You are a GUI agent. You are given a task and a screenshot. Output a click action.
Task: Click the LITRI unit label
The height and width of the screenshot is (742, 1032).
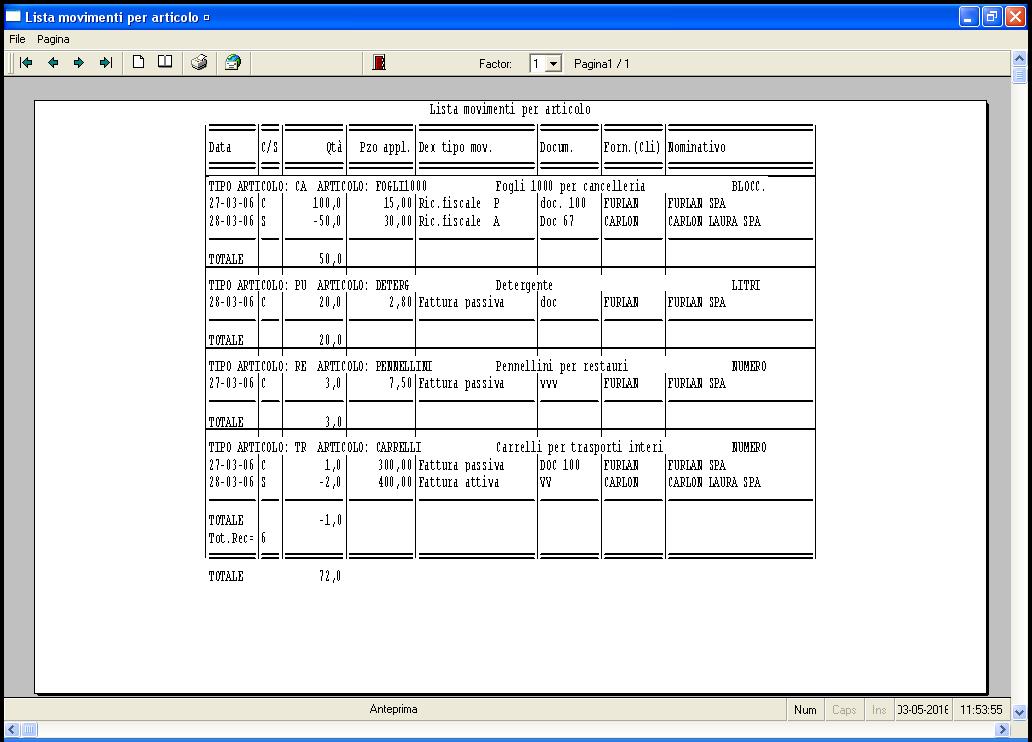click(746, 285)
